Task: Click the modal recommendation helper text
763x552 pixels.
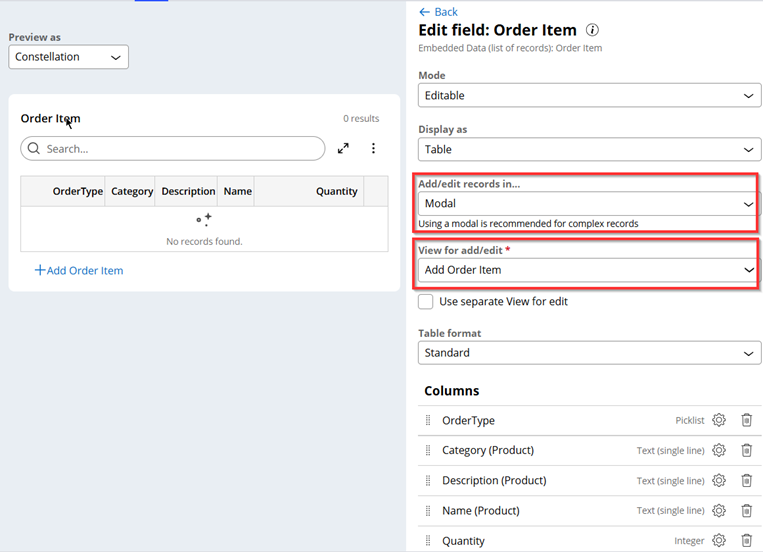Action: [x=528, y=223]
